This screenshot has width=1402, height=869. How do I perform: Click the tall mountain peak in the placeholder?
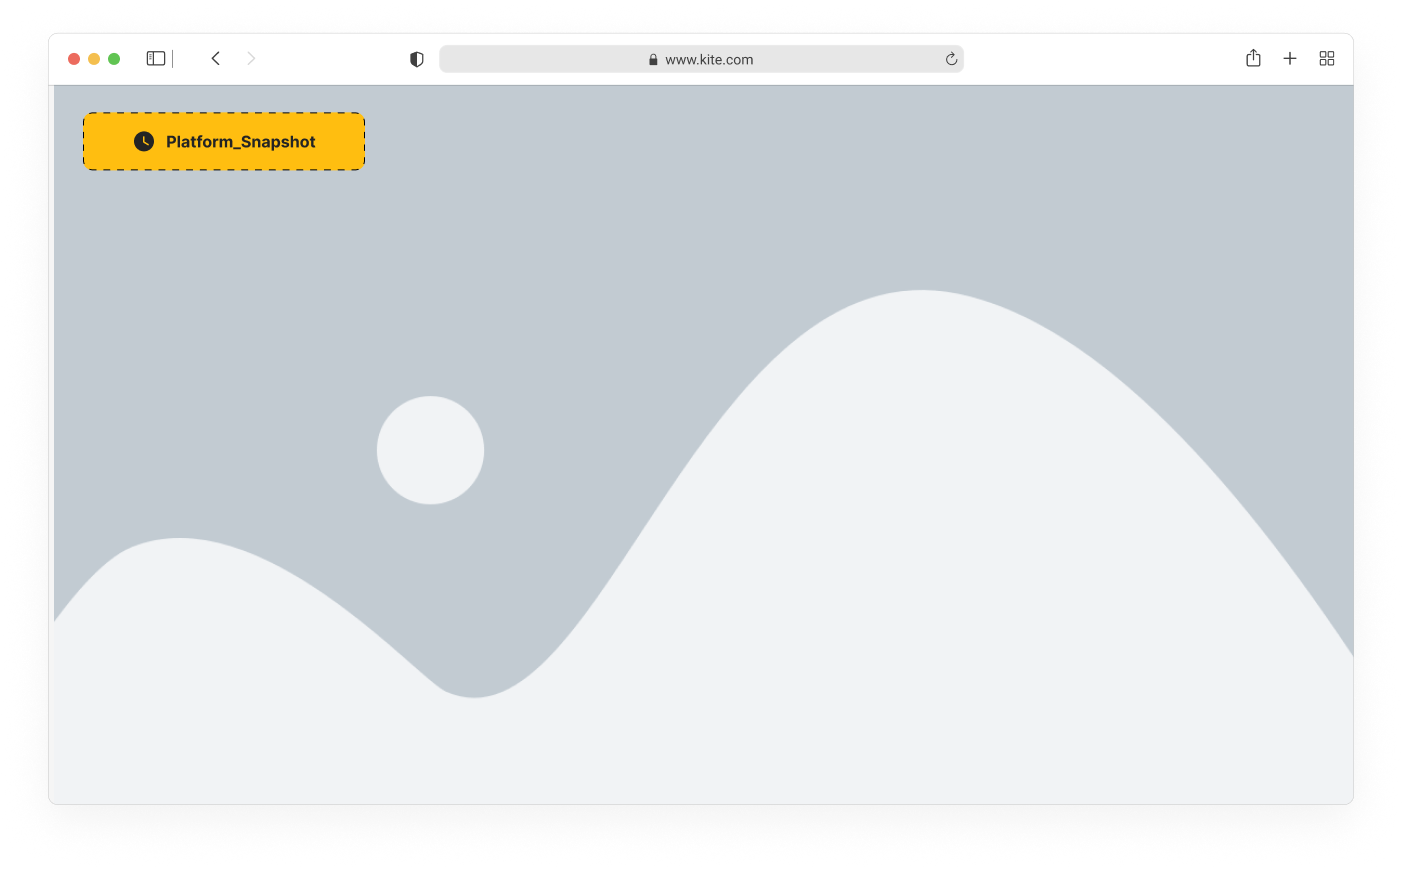pyautogui.click(x=920, y=400)
